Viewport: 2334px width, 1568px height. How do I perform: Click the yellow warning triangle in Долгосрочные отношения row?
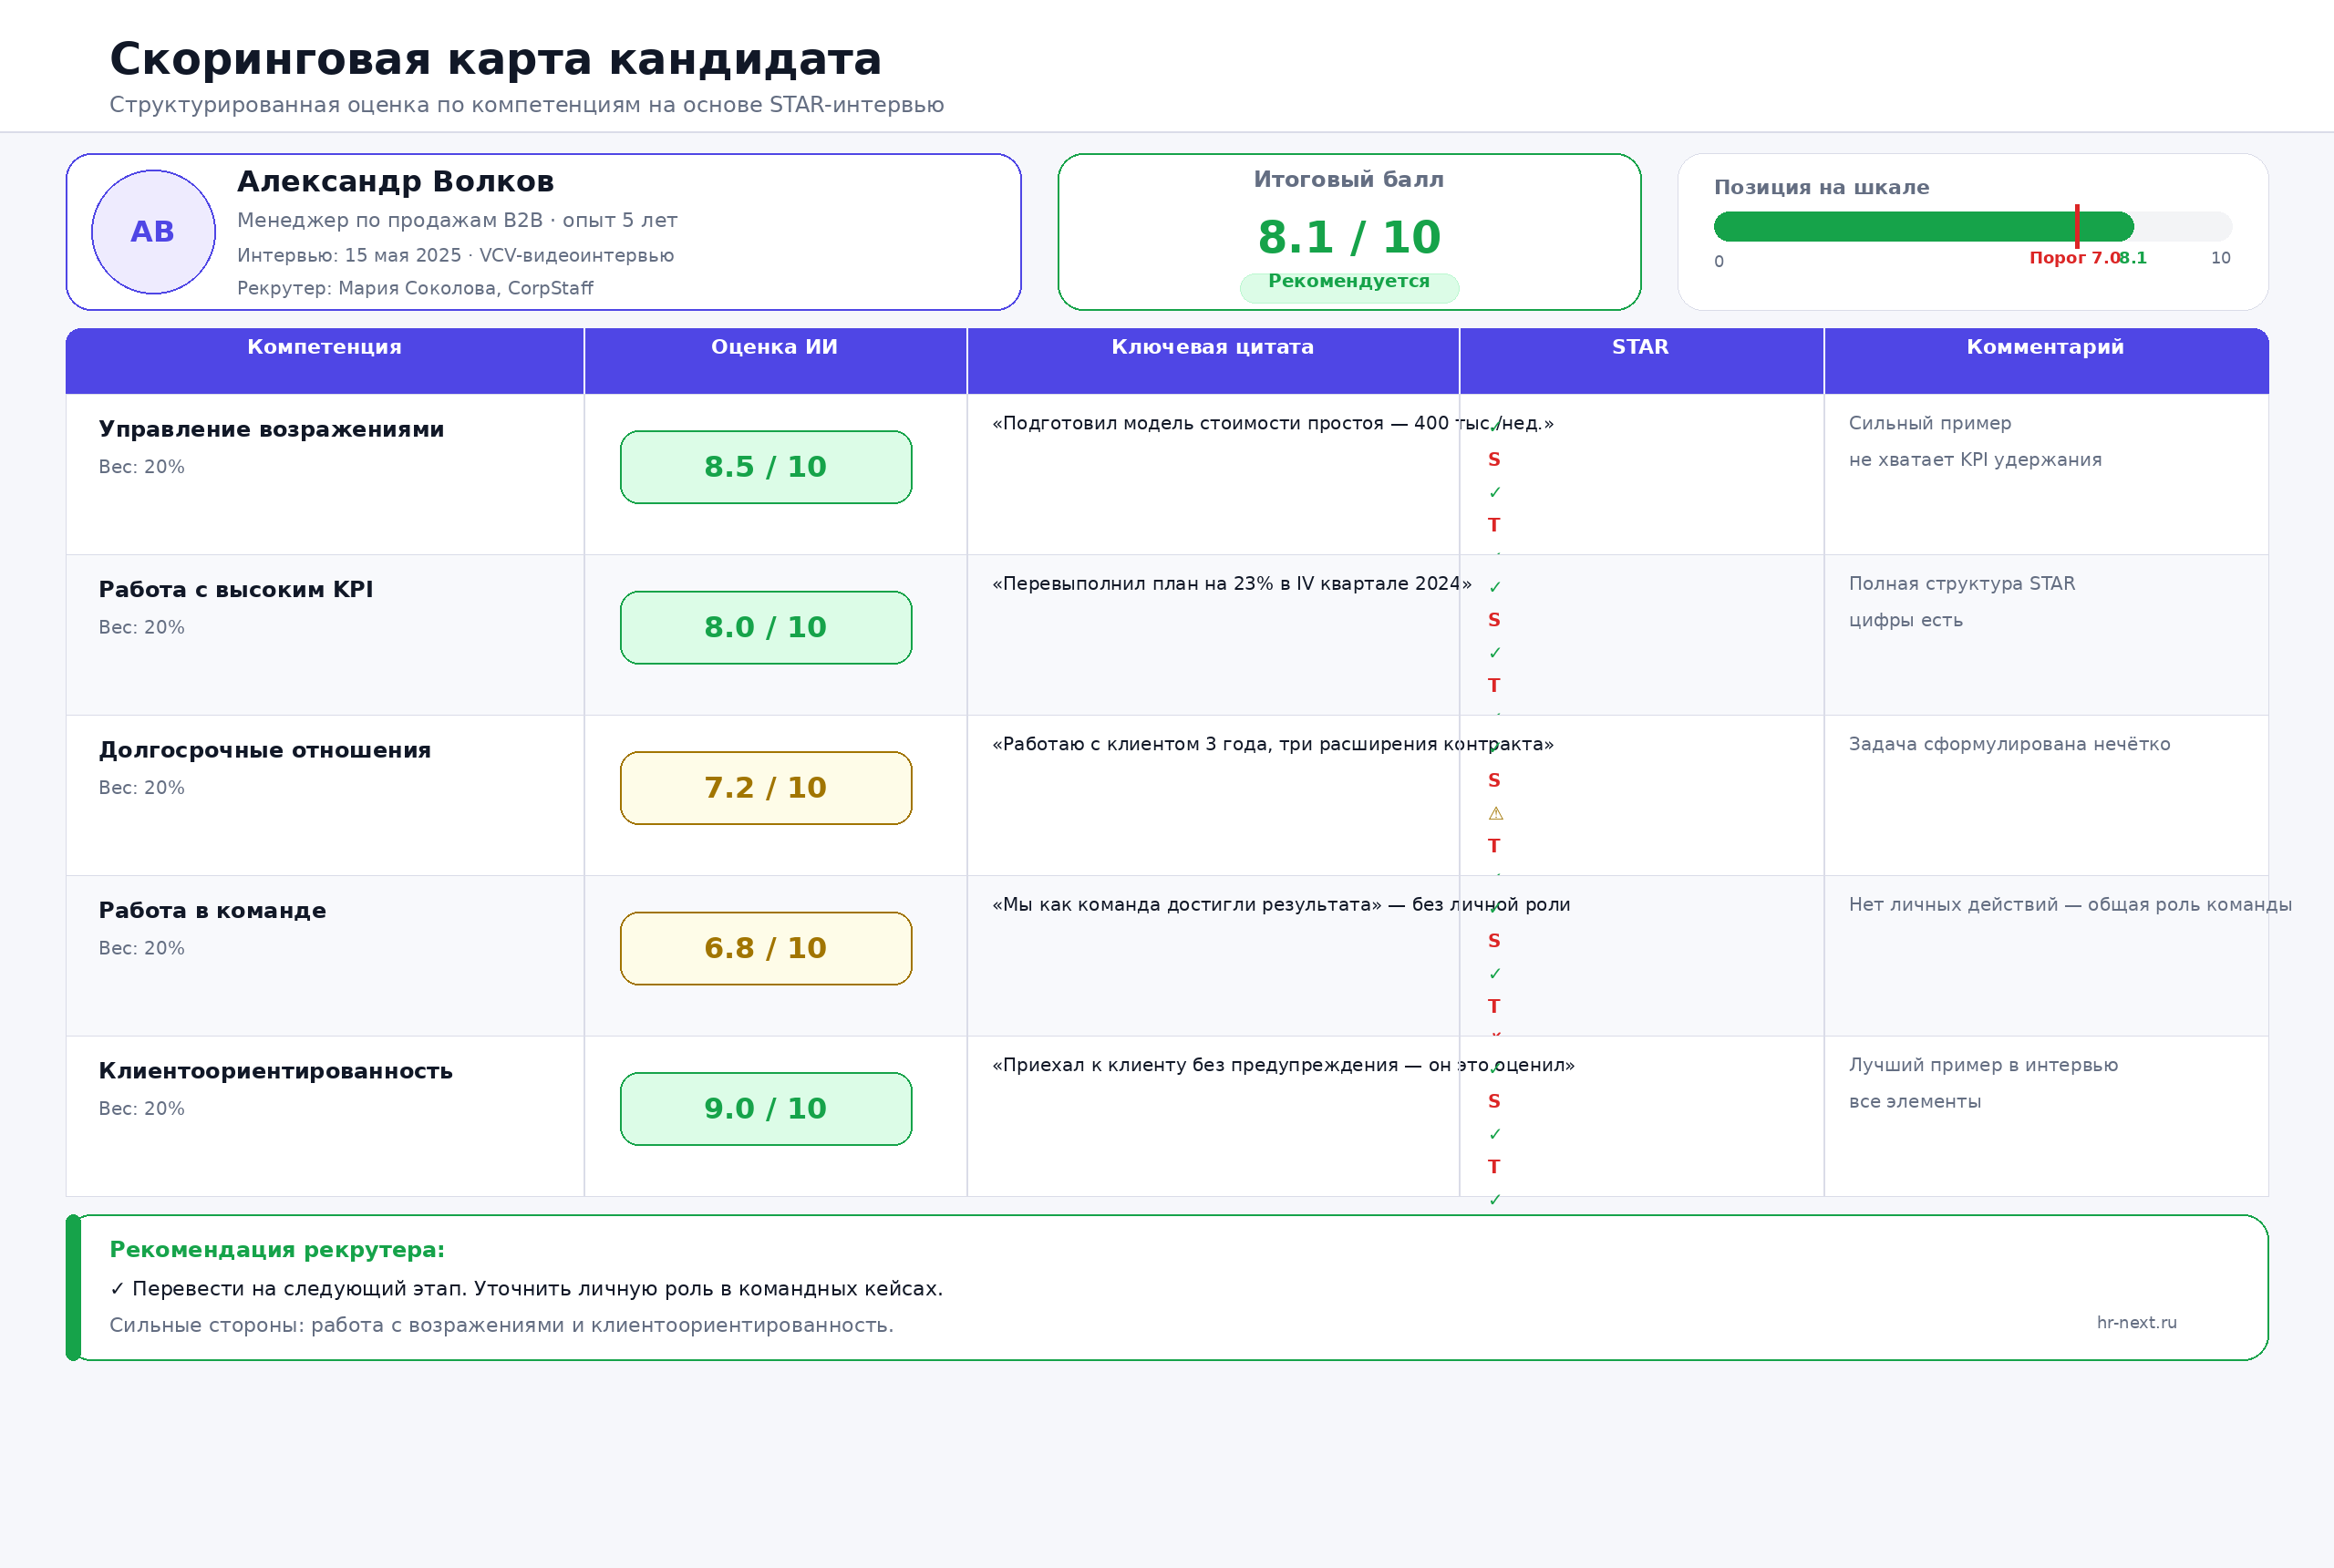coord(1496,814)
